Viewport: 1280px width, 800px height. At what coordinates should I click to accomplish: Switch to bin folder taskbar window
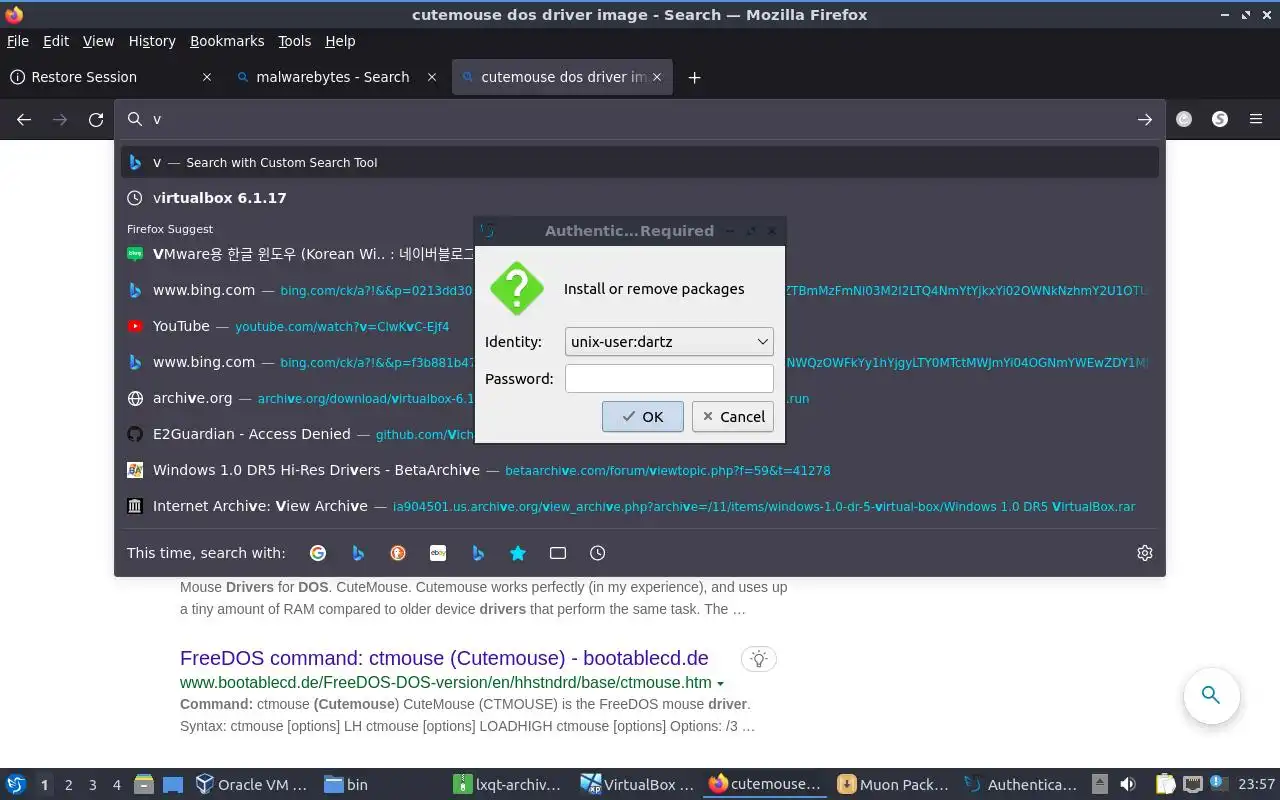click(x=381, y=784)
